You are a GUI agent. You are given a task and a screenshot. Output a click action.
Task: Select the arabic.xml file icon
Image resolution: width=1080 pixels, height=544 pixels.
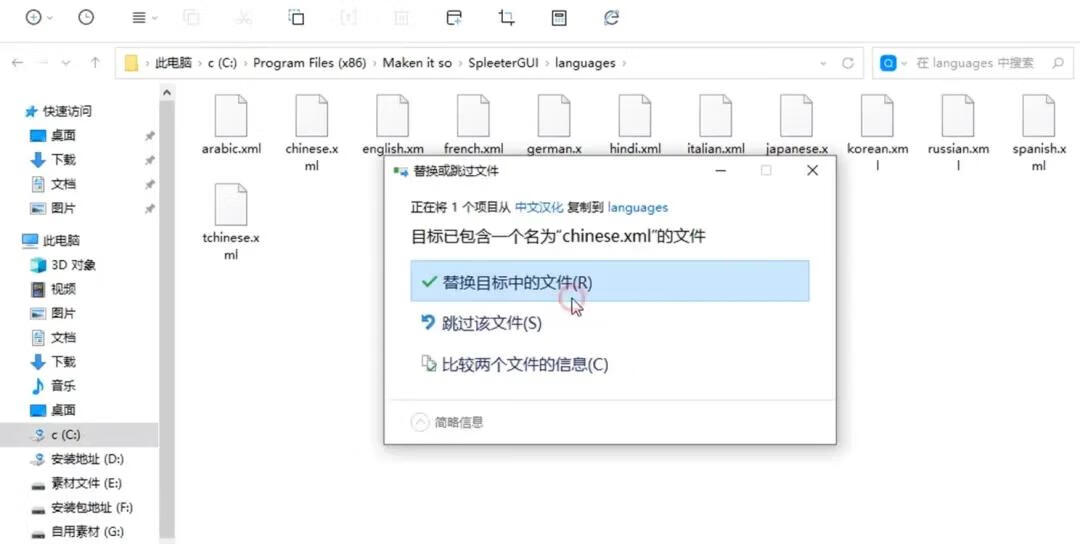tap(231, 116)
